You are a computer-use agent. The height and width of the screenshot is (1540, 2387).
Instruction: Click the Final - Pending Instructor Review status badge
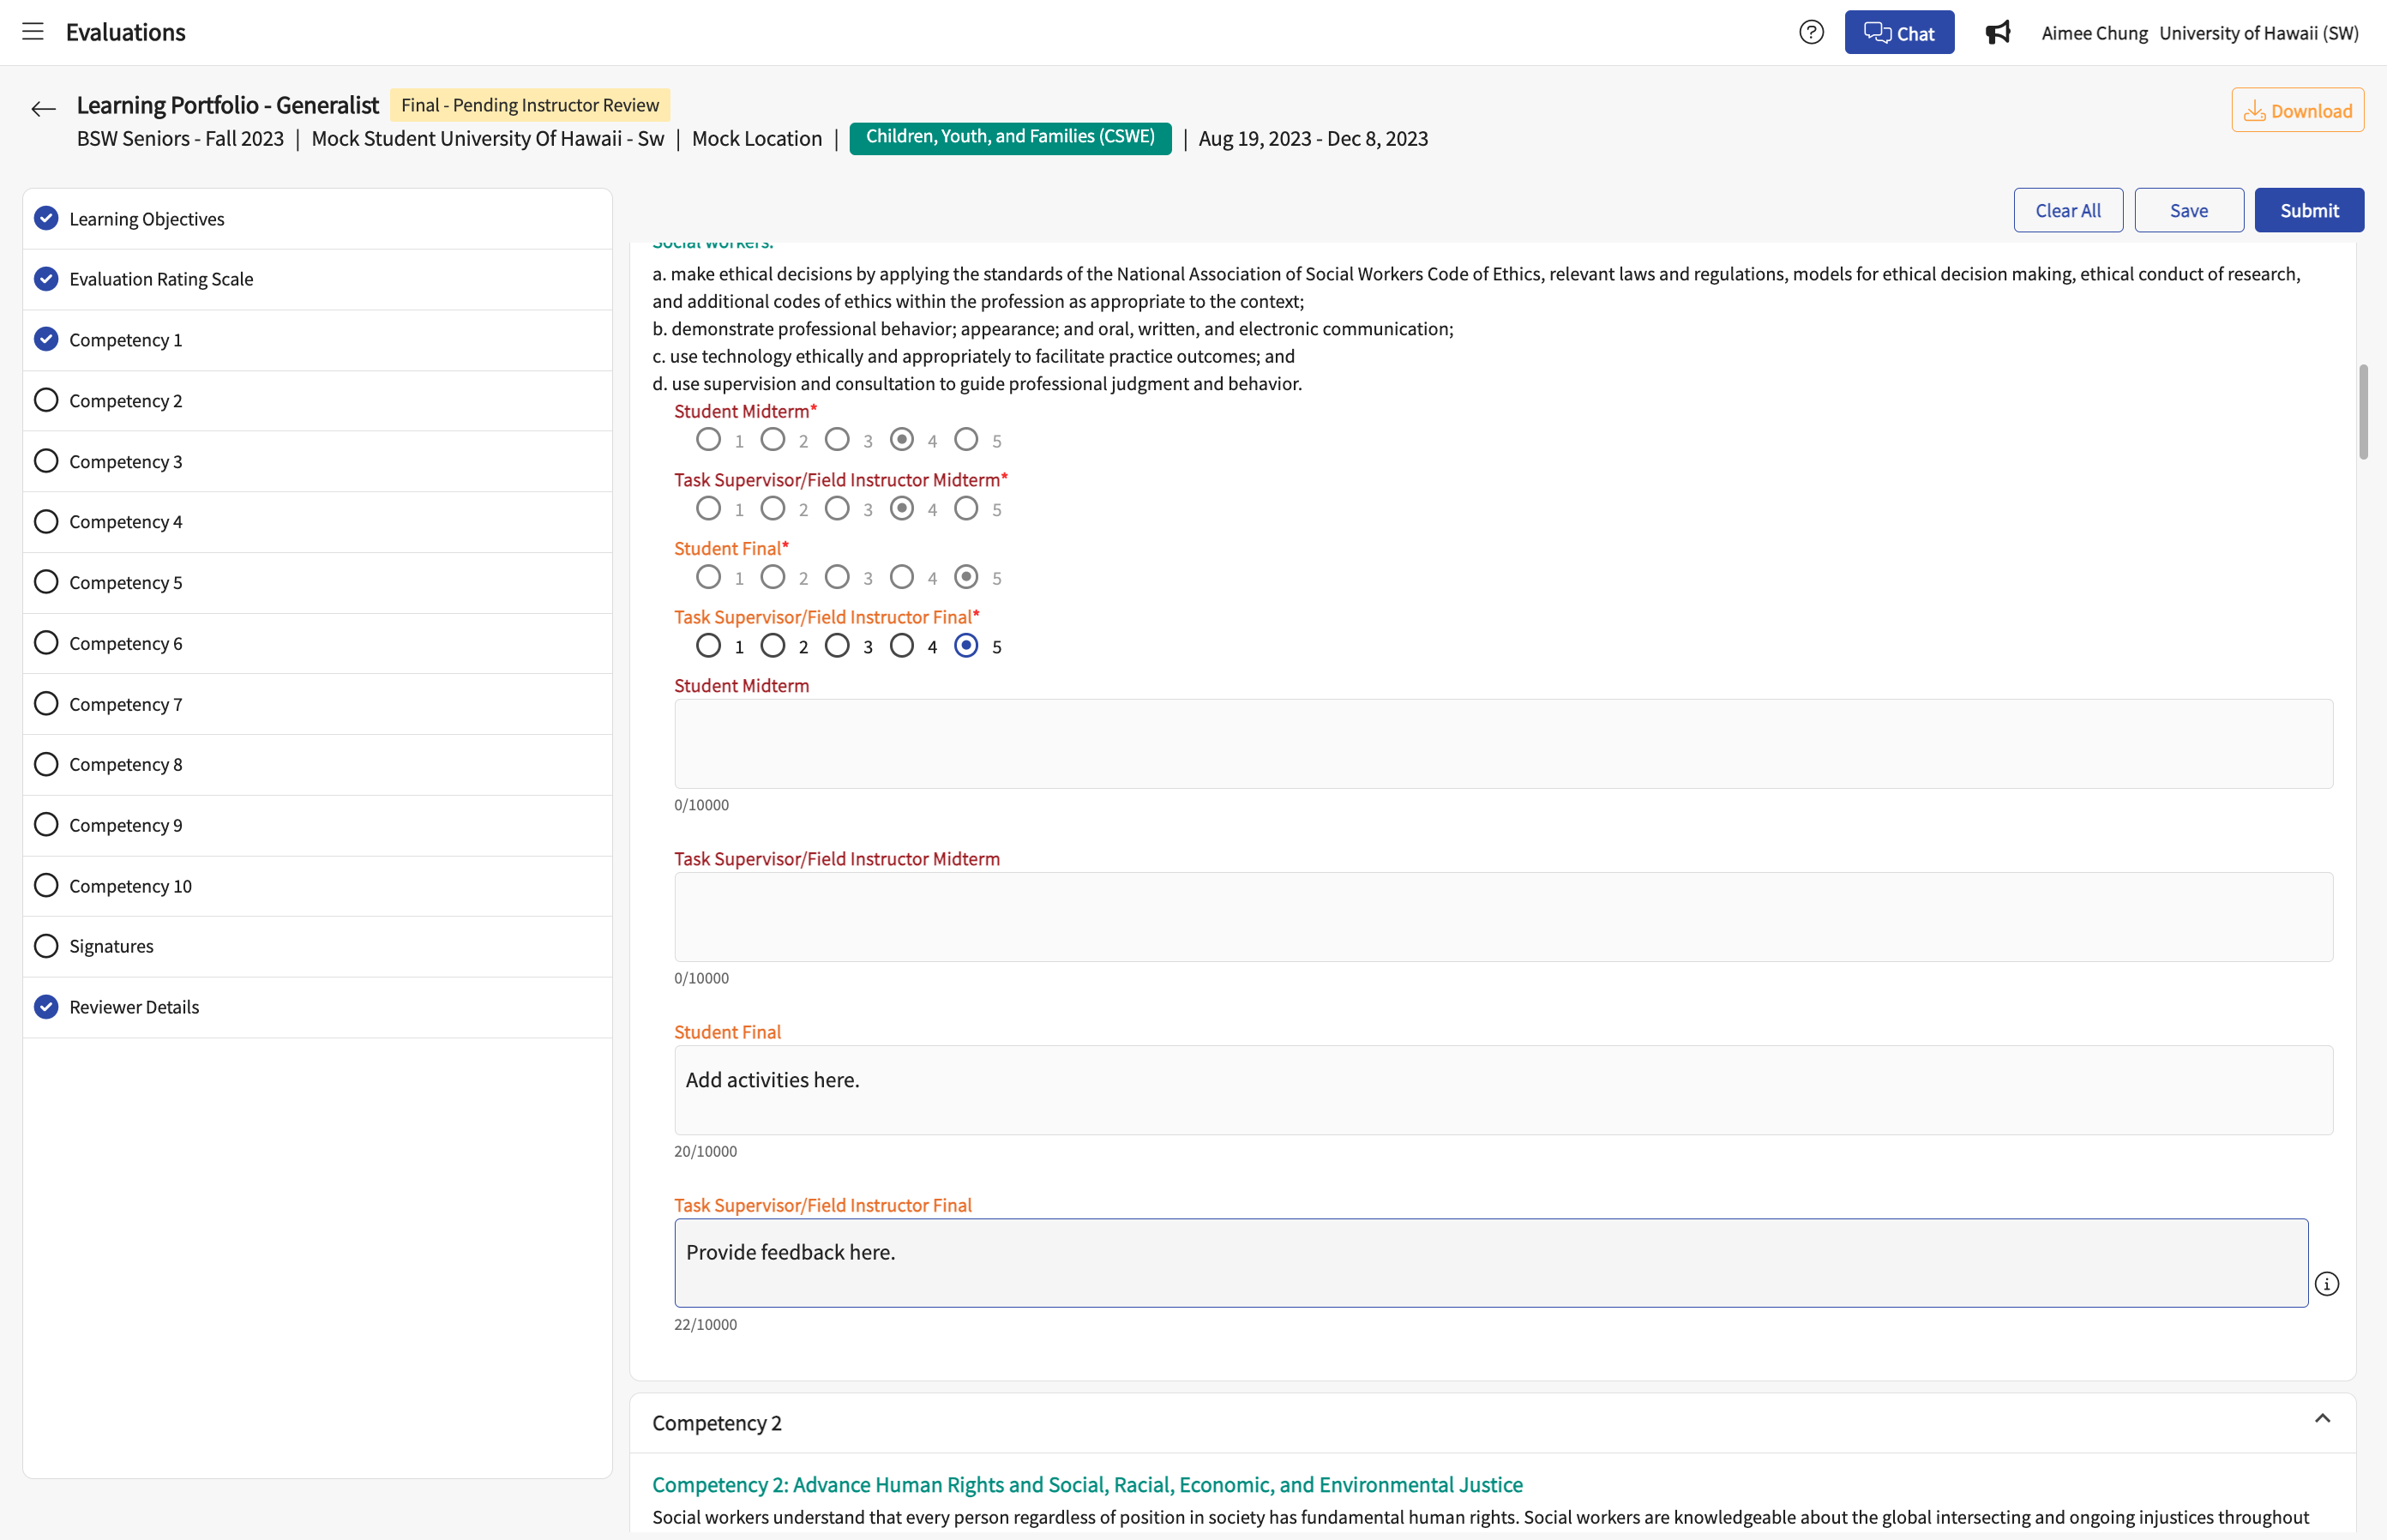click(530, 105)
